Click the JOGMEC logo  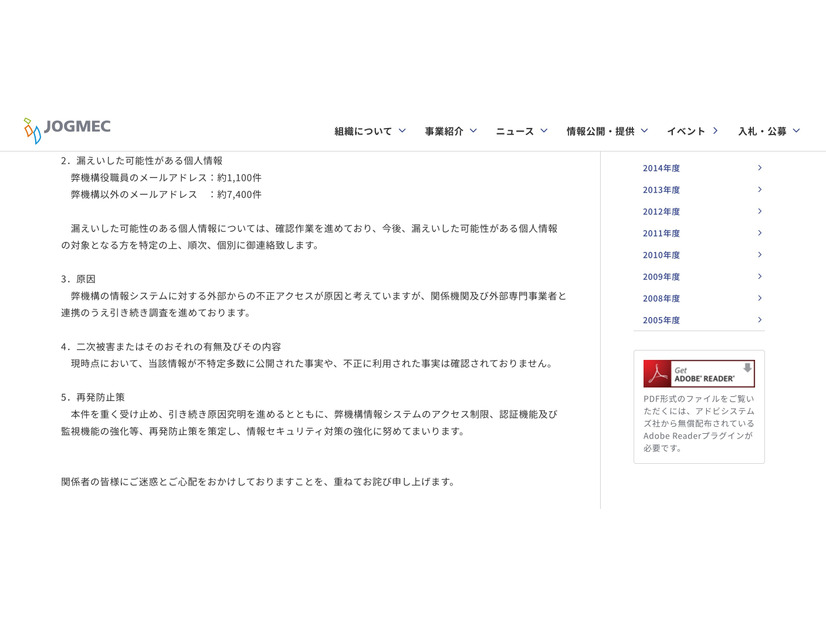coord(67,130)
